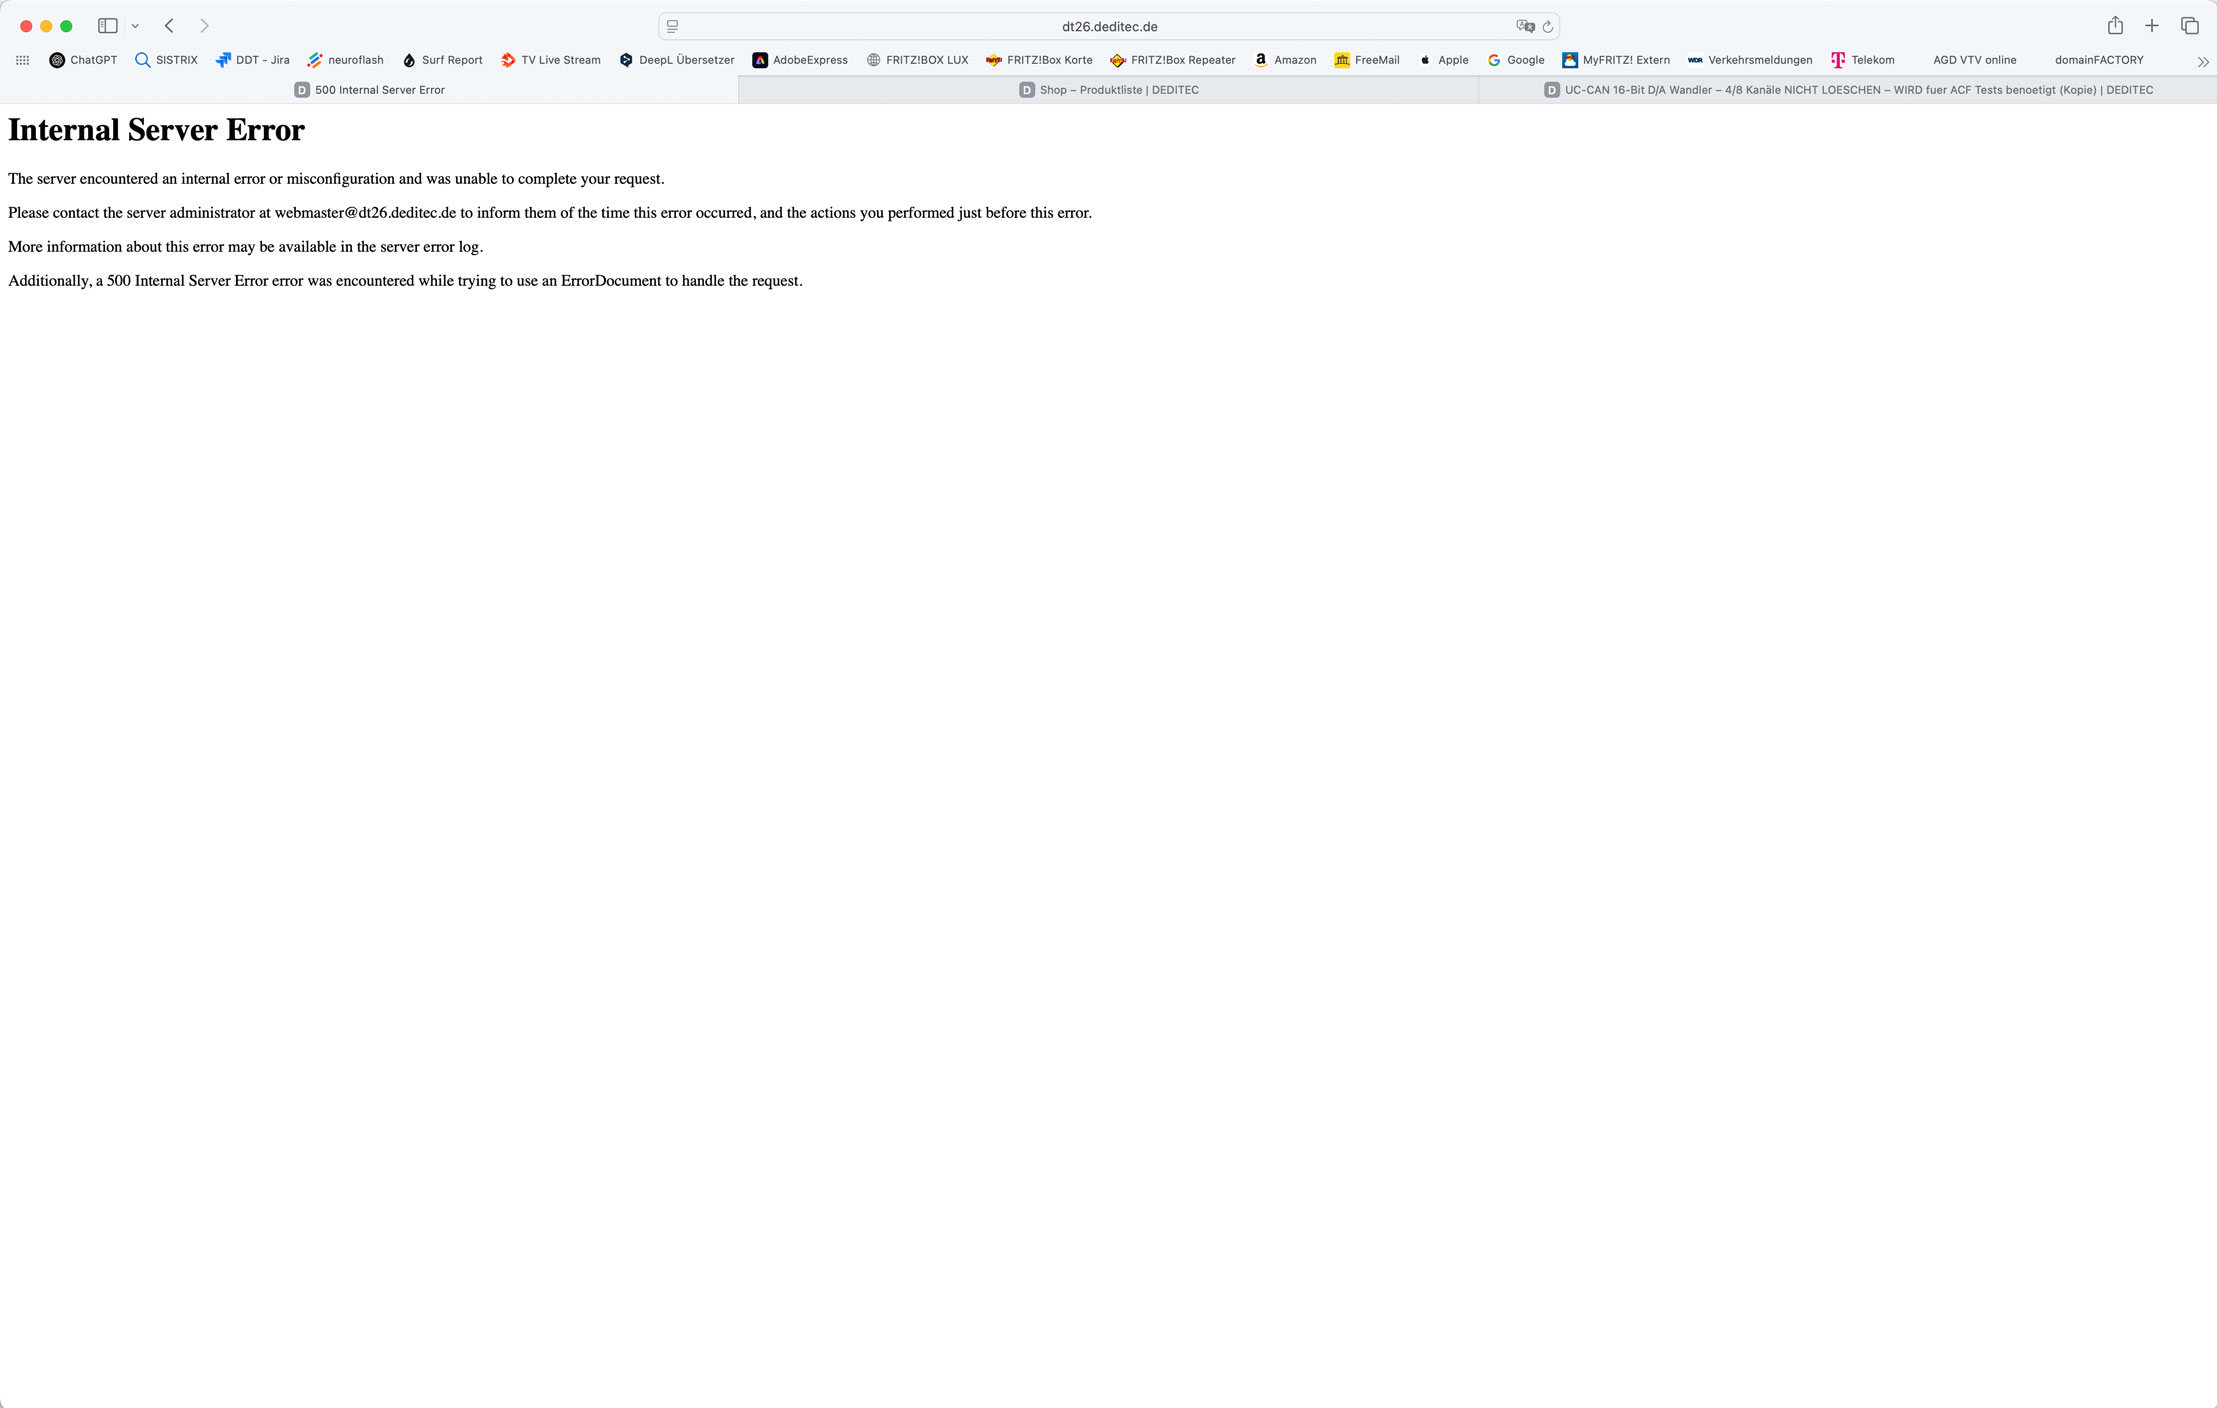Screen dimensions: 2217x1408
Task: Open the Google bookmark
Action: [1515, 60]
